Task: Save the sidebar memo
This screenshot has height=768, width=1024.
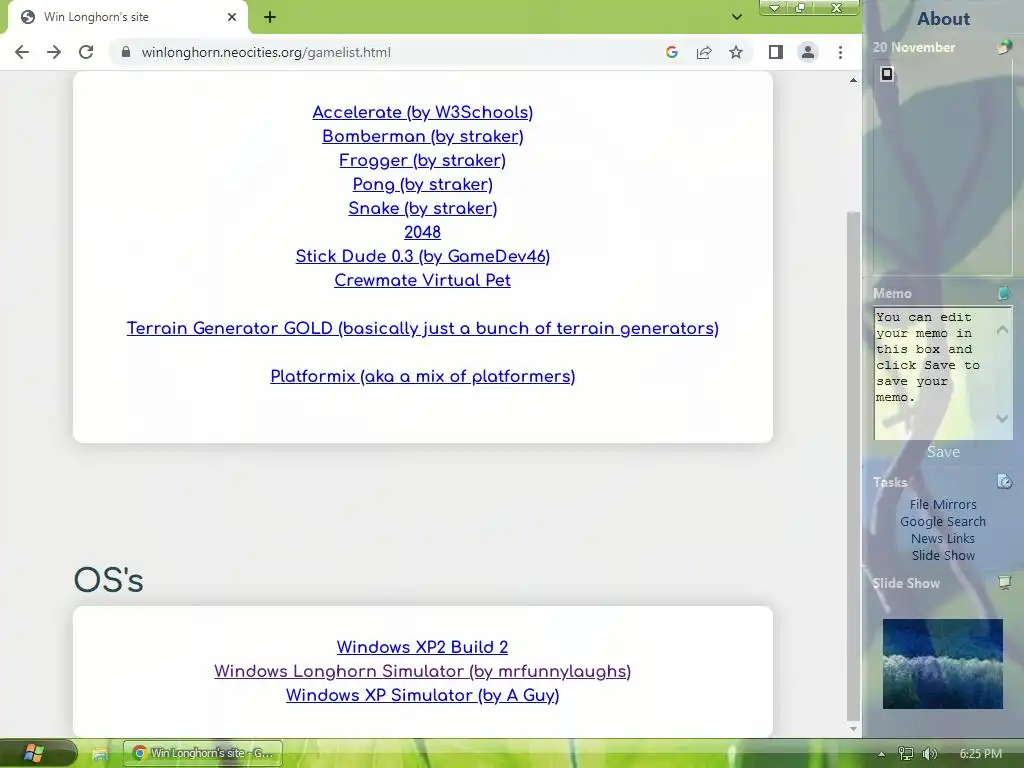Action: [x=943, y=452]
